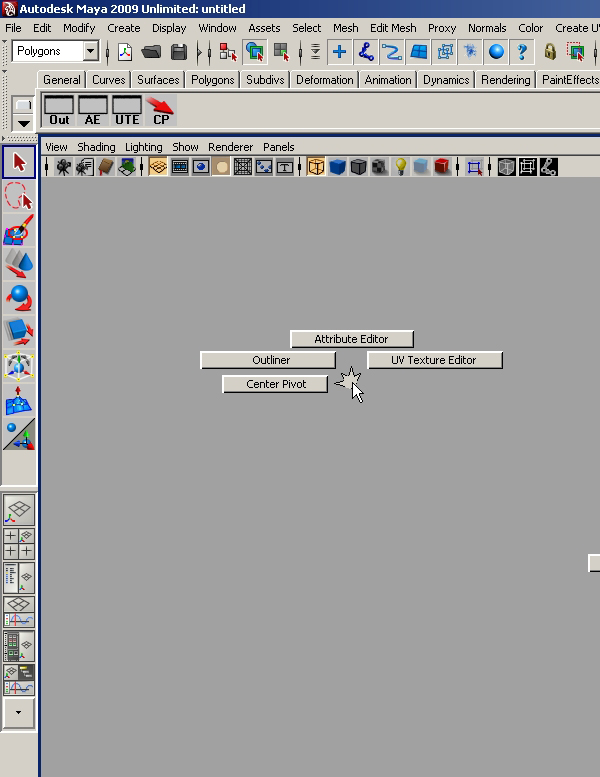This screenshot has height=777, width=600.
Task: Run the UTE shelf button
Action: point(127,111)
